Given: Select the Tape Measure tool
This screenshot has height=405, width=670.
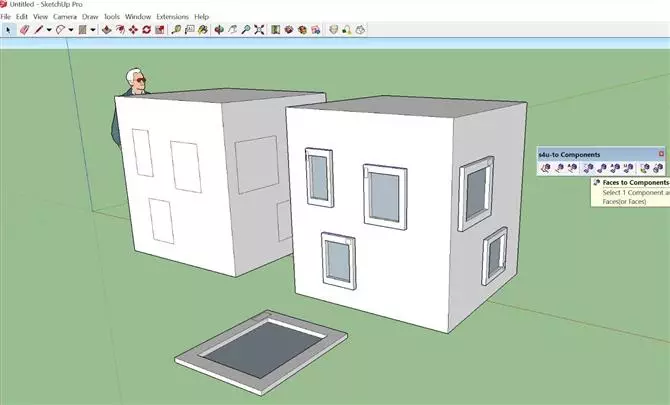Looking at the screenshot, I should 176,30.
